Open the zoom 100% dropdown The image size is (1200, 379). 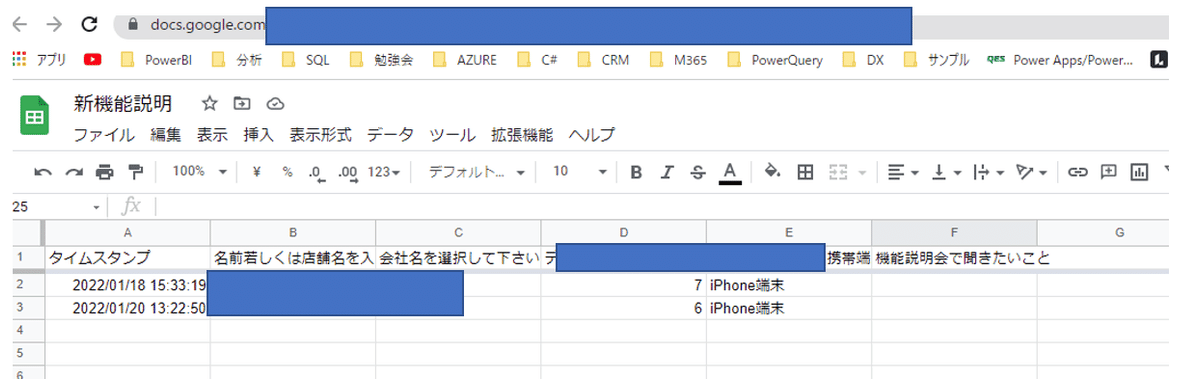pos(200,172)
